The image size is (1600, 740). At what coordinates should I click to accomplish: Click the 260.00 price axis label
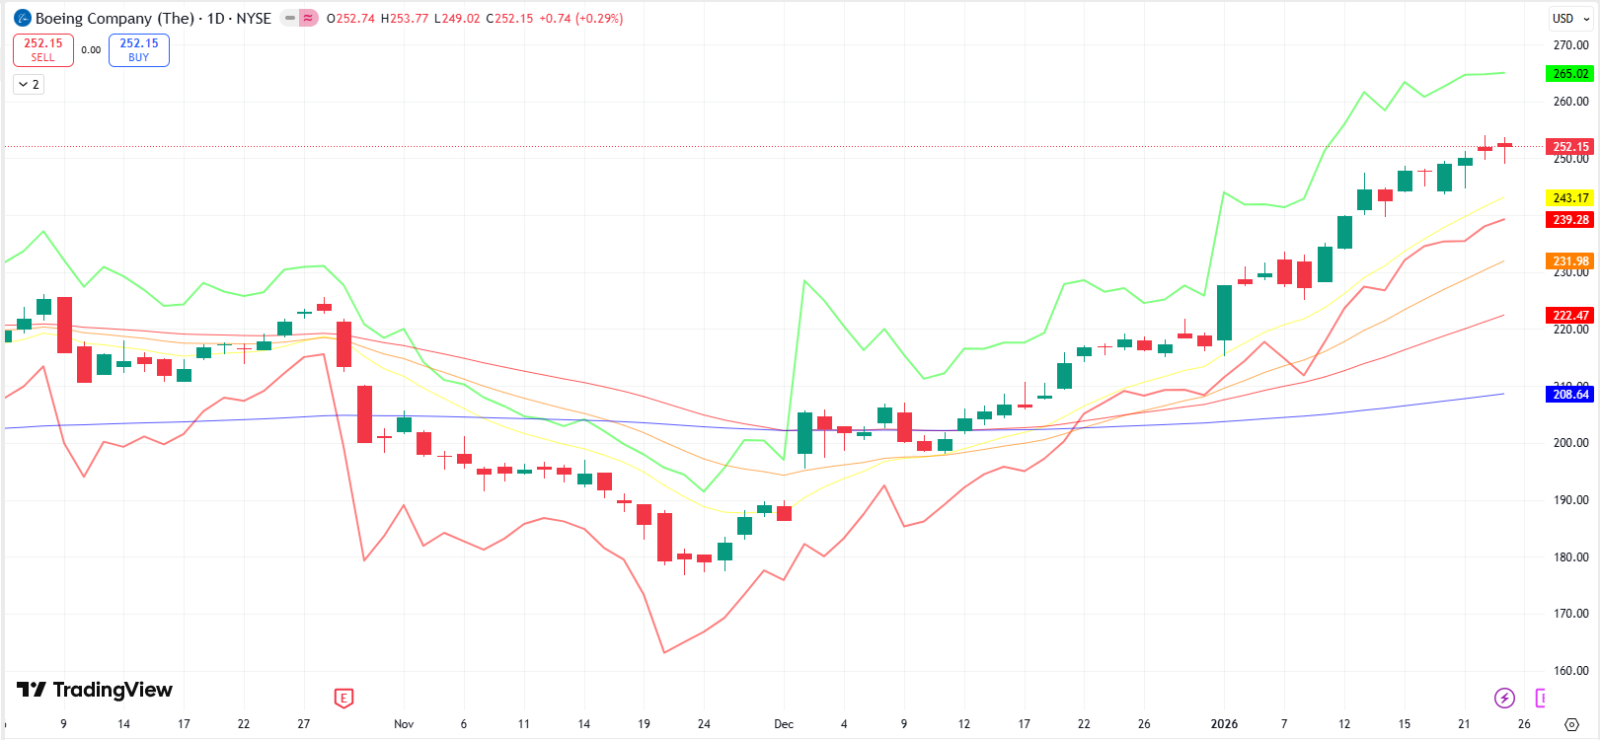(x=1571, y=101)
